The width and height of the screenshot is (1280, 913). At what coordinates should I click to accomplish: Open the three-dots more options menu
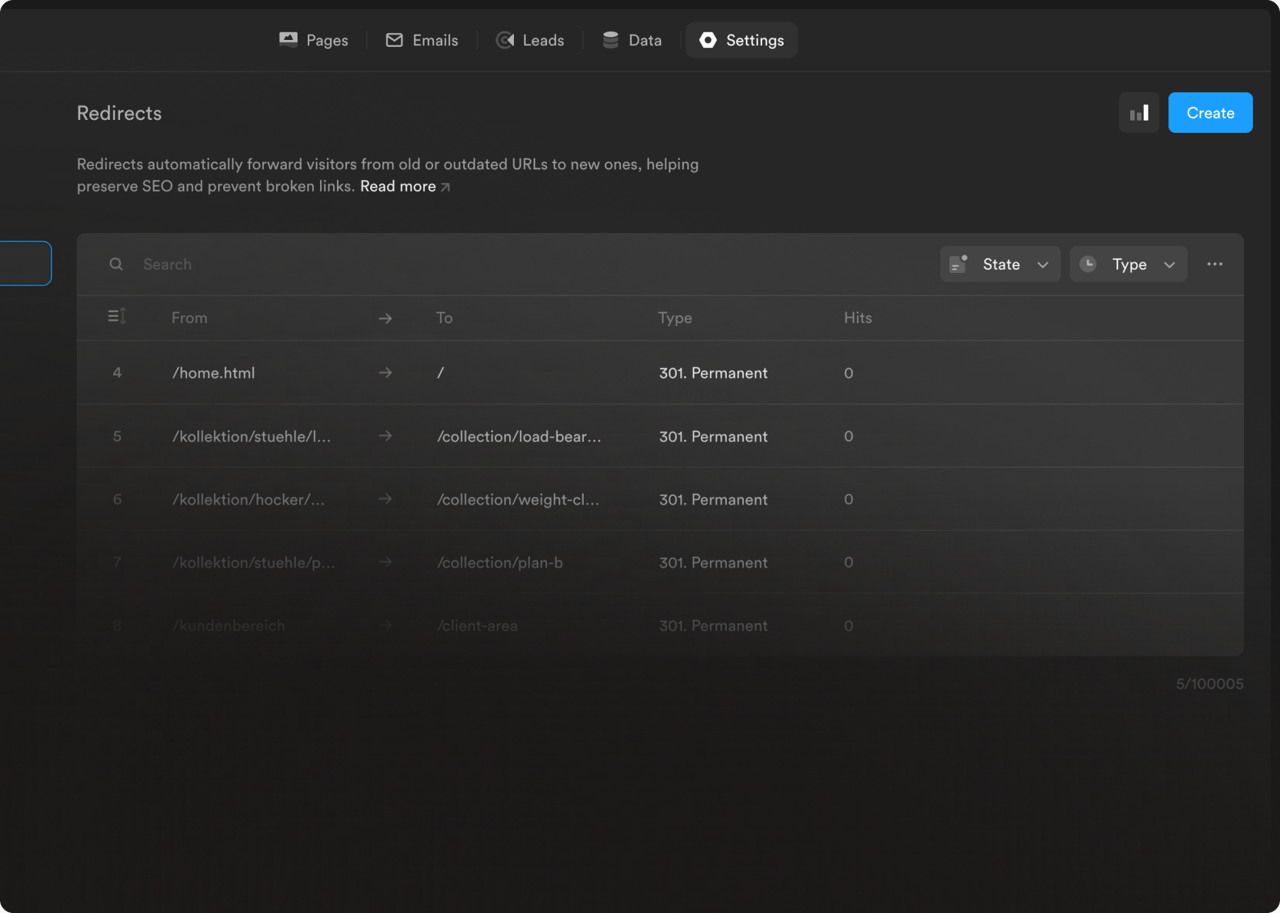coord(1214,264)
